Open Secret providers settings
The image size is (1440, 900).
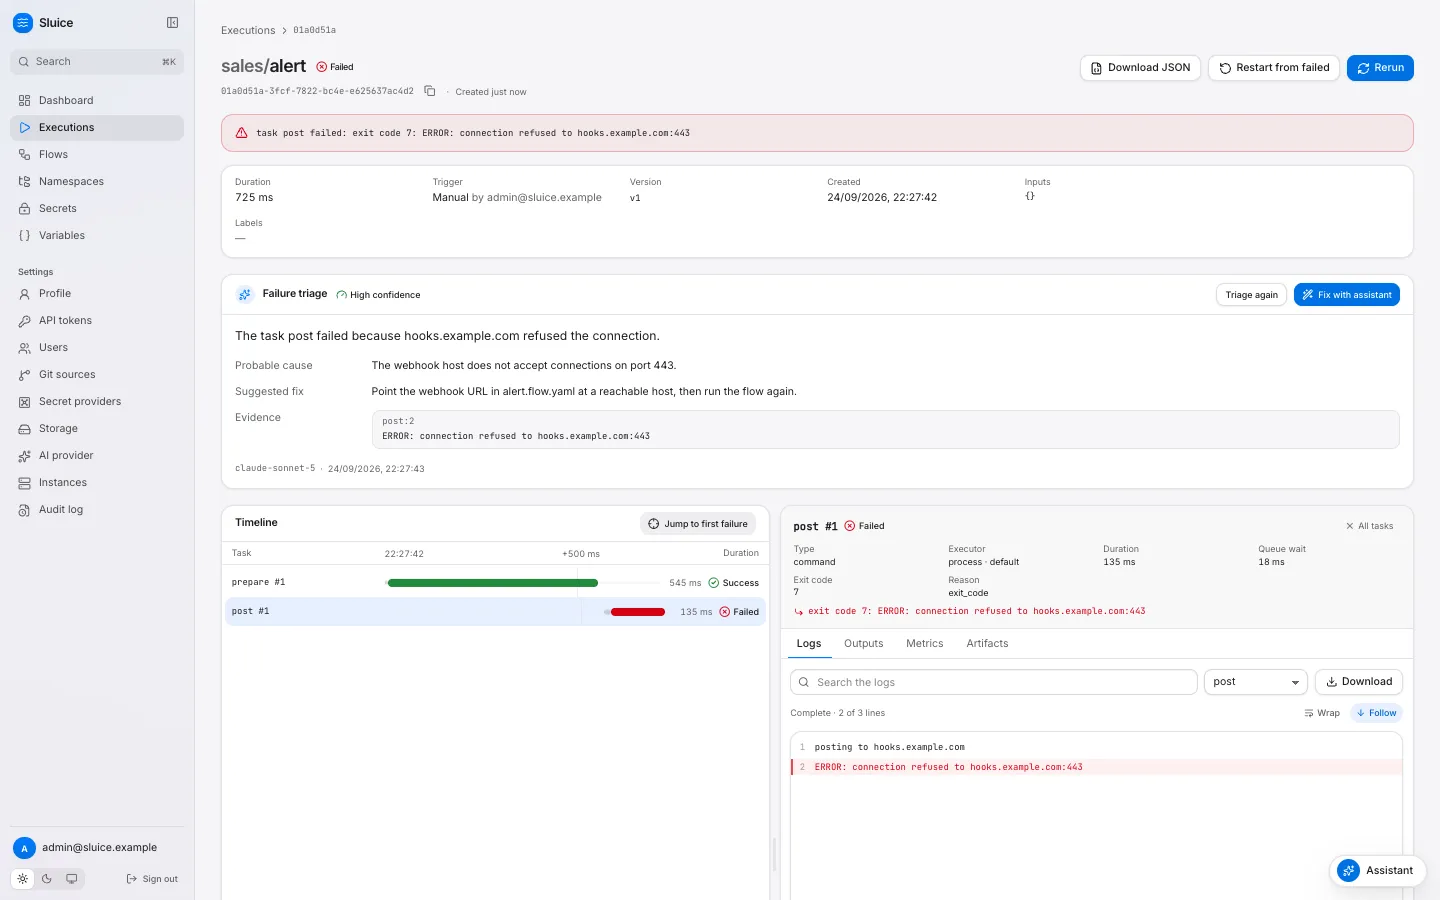pyautogui.click(x=97, y=401)
